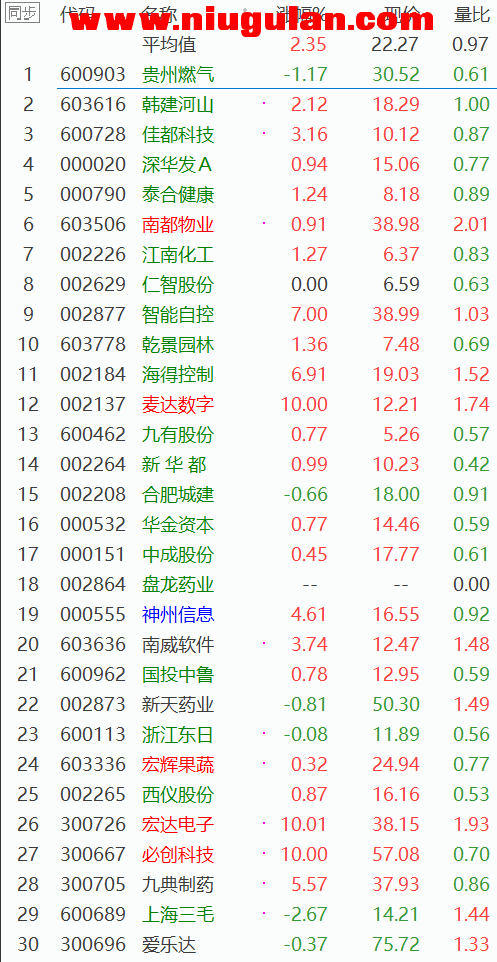Open 南都物业 highlighted in red
This screenshot has height=962, width=497.
point(178,225)
